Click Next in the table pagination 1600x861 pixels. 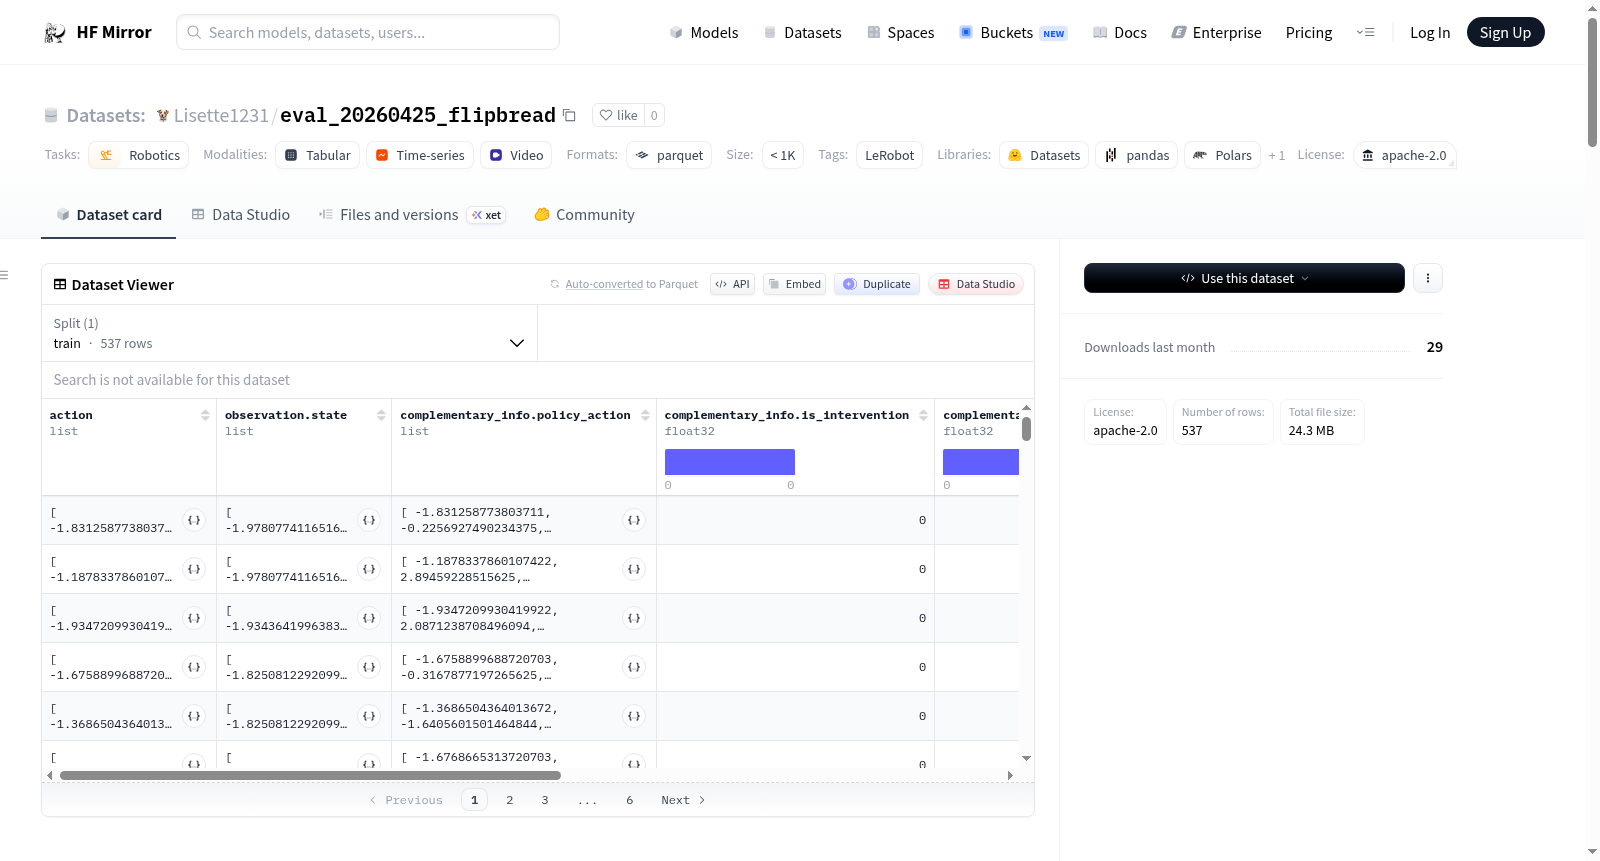click(x=683, y=800)
